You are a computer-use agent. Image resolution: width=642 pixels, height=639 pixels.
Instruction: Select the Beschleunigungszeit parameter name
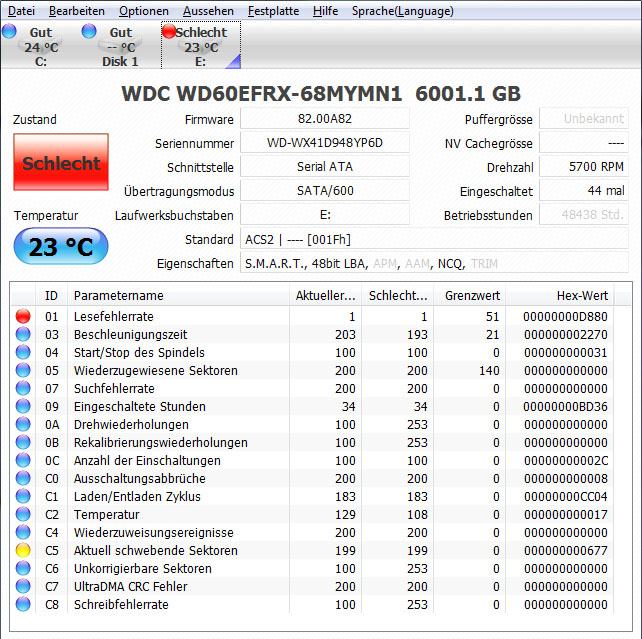[130, 334]
